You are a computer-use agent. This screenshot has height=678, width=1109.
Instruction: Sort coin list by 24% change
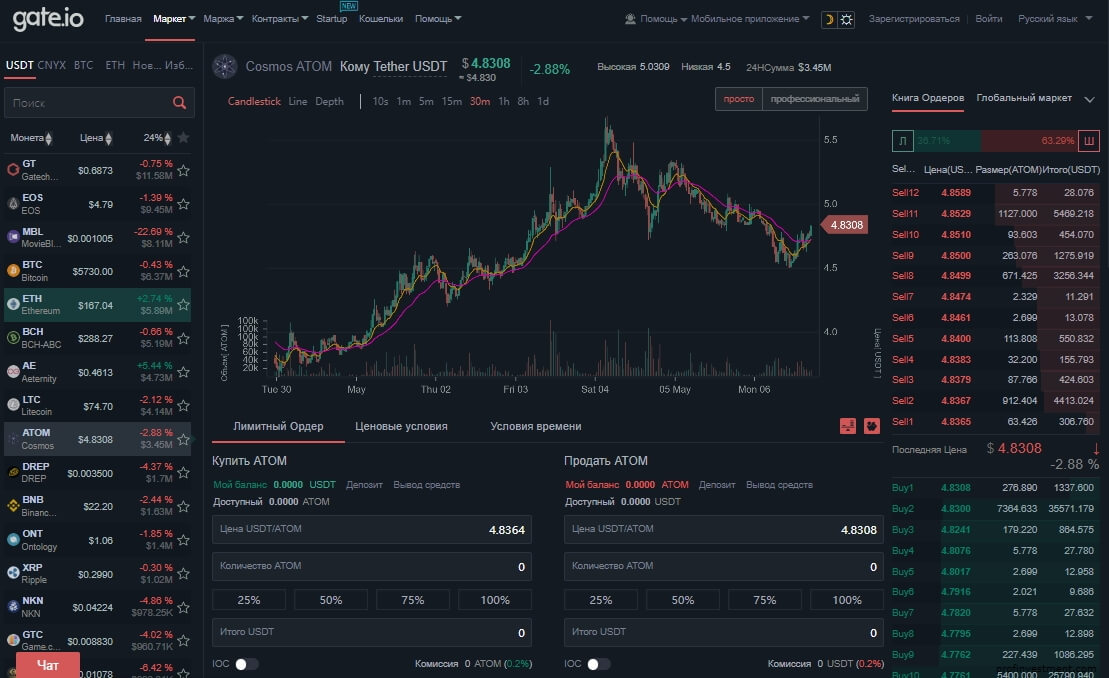point(157,138)
